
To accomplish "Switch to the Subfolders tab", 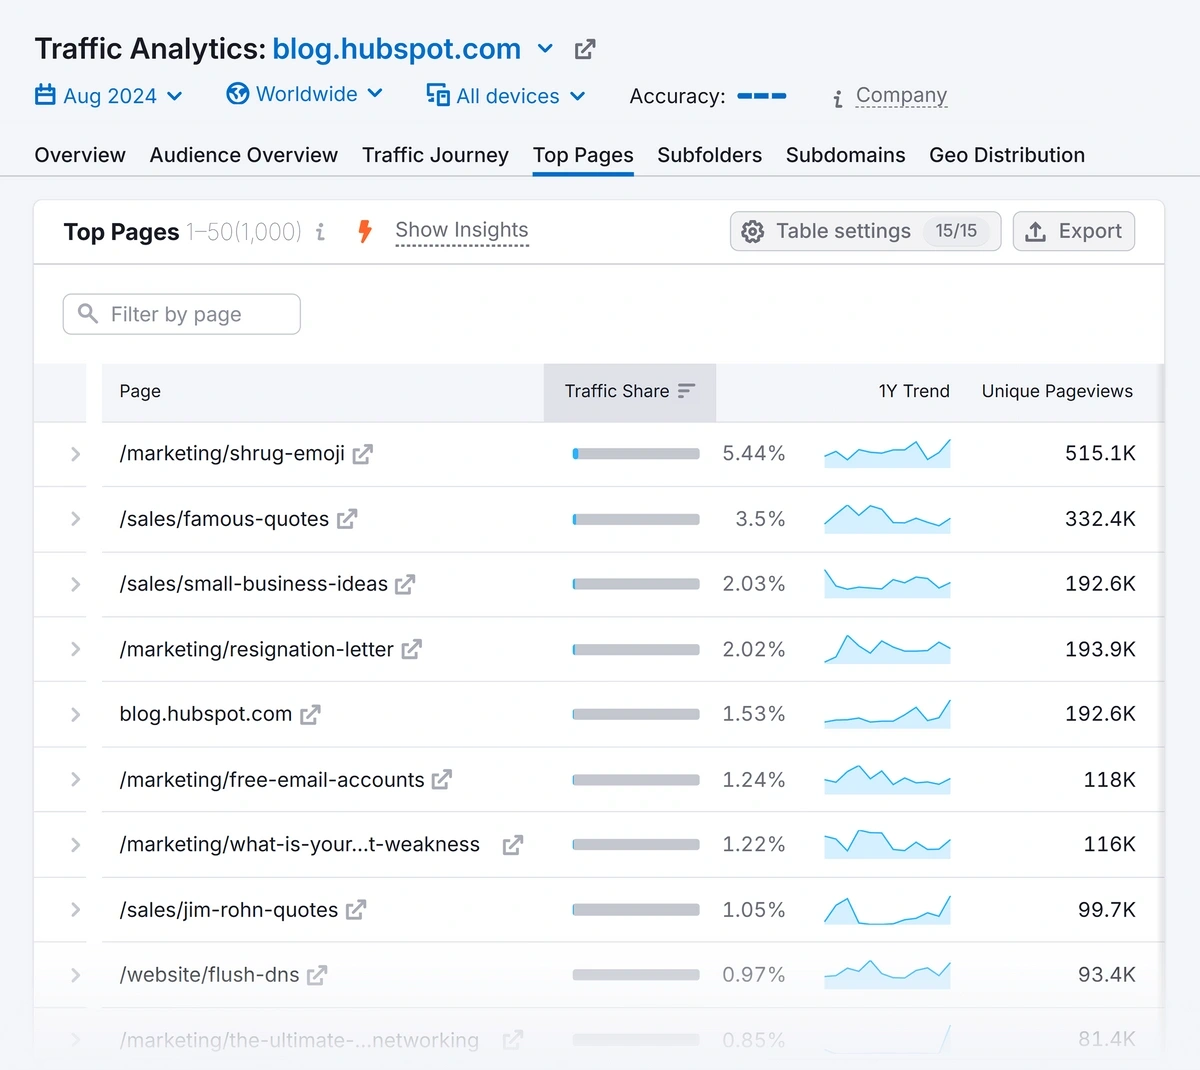I will (x=709, y=155).
